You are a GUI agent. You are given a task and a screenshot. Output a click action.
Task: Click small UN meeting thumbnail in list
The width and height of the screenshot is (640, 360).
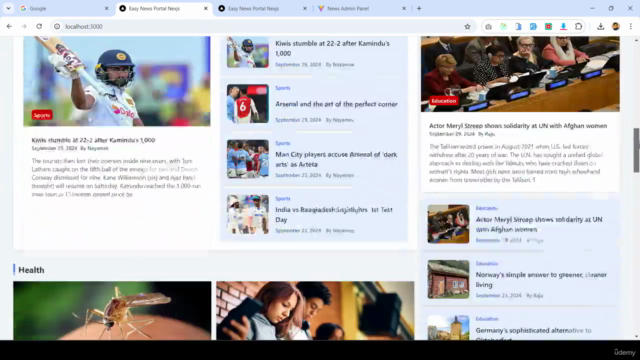(448, 224)
